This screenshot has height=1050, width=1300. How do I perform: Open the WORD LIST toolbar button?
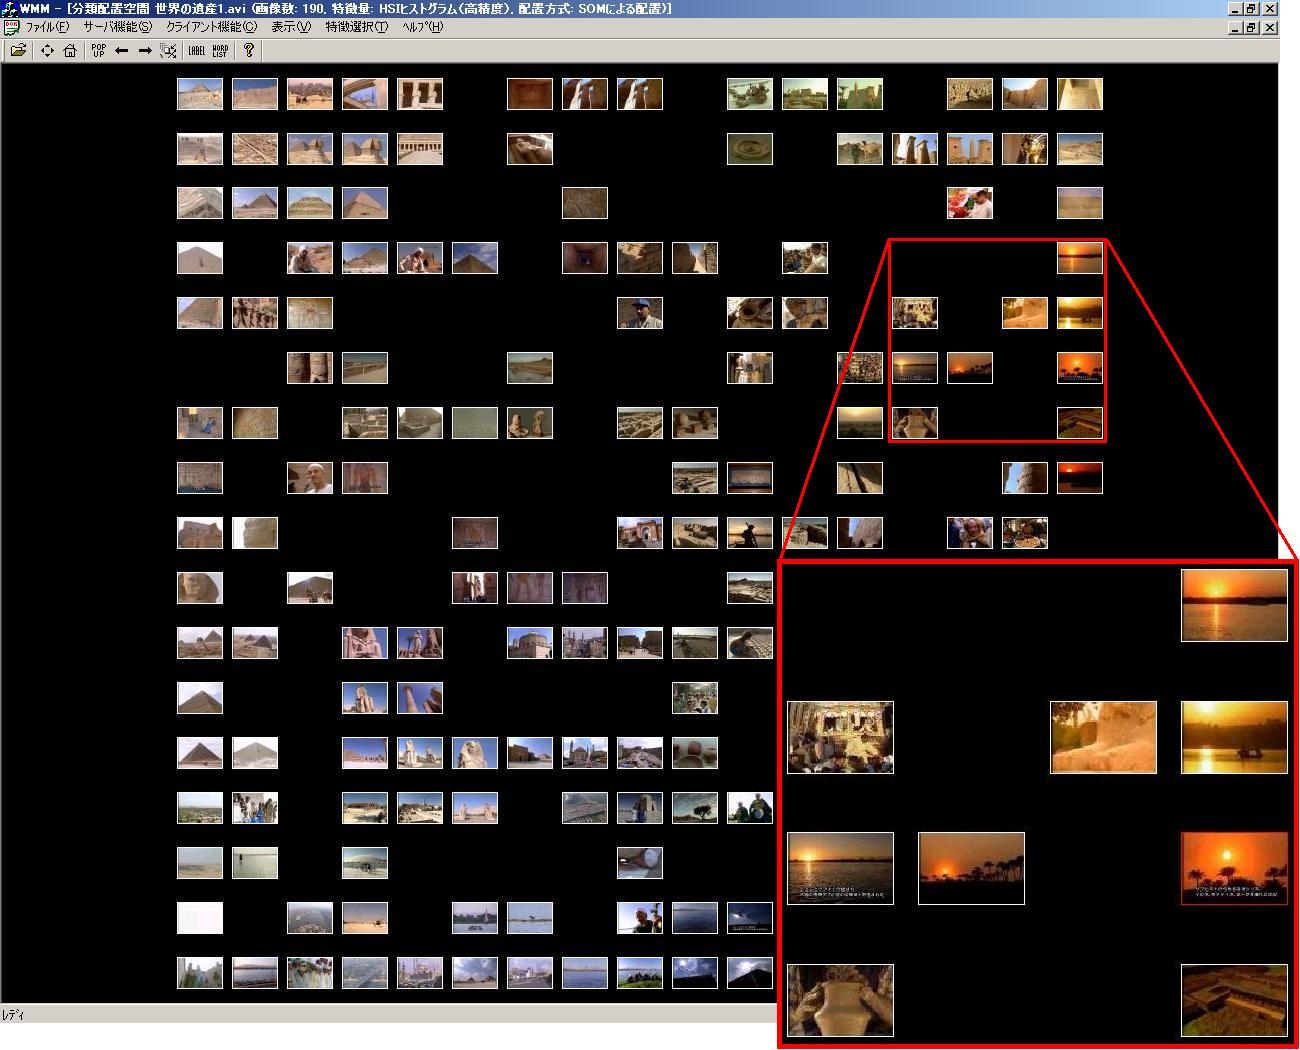[x=220, y=50]
